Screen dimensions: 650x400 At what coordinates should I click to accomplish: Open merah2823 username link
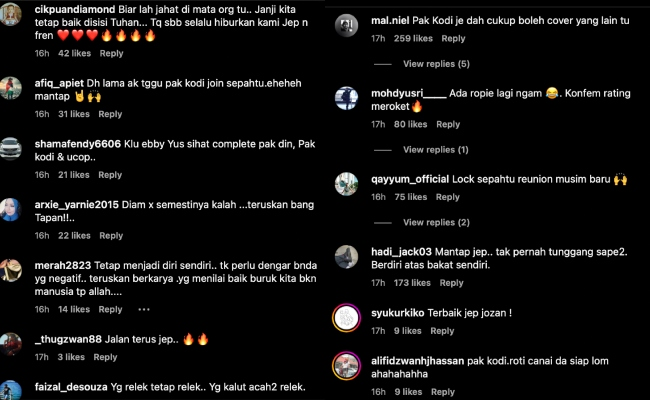click(63, 265)
